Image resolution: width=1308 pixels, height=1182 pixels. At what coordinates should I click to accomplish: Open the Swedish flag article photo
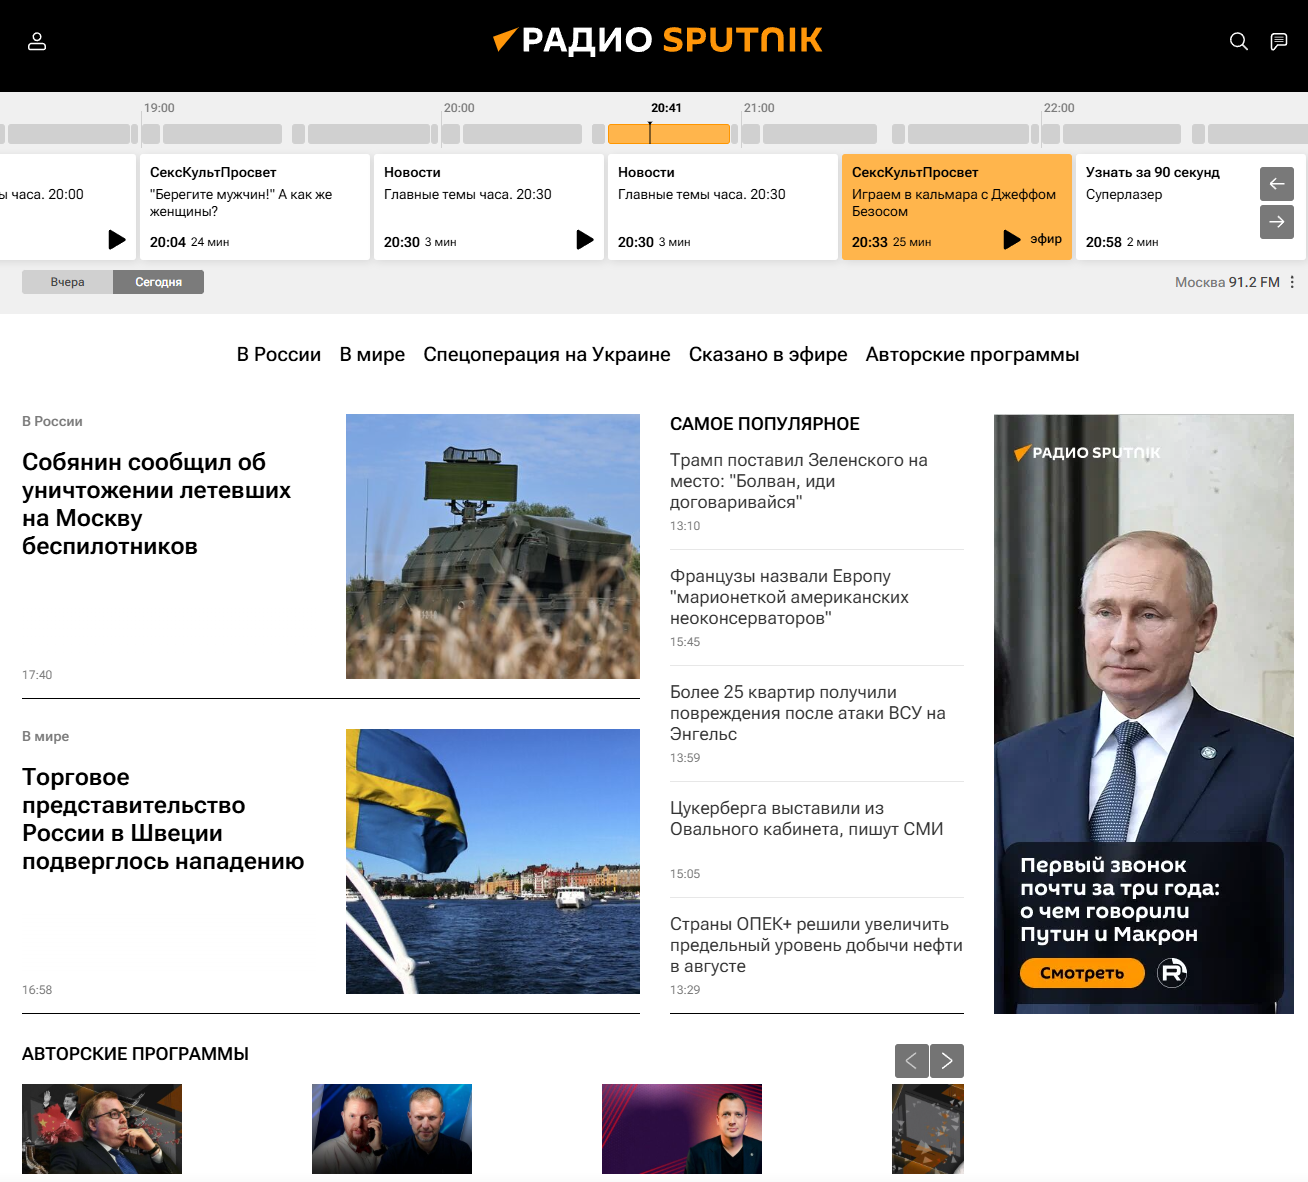point(493,861)
